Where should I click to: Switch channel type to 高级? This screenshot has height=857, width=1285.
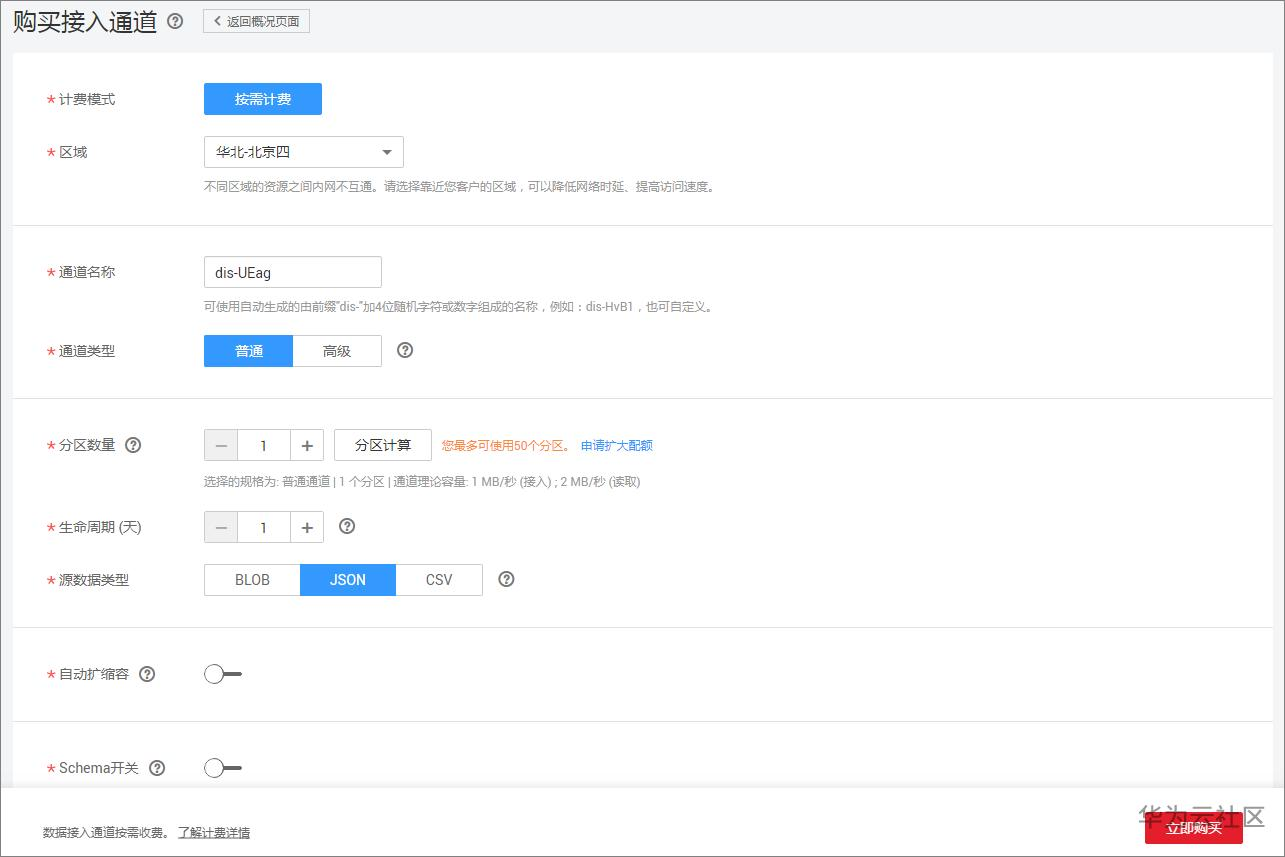tap(337, 350)
